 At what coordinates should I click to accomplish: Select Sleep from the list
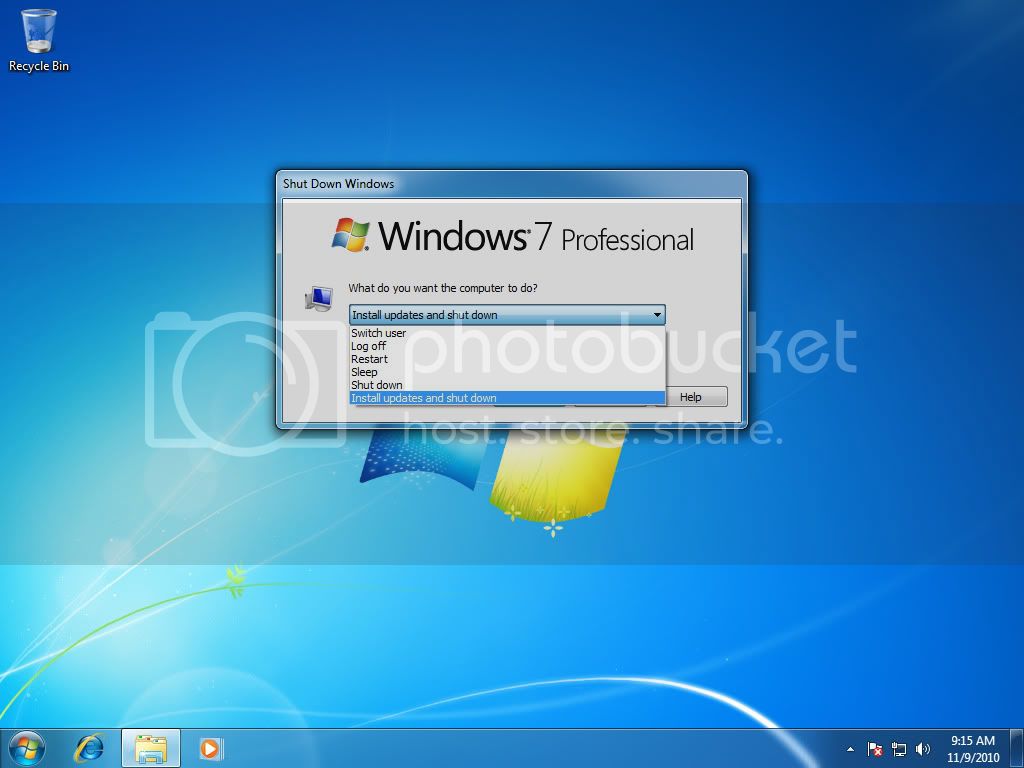point(364,371)
